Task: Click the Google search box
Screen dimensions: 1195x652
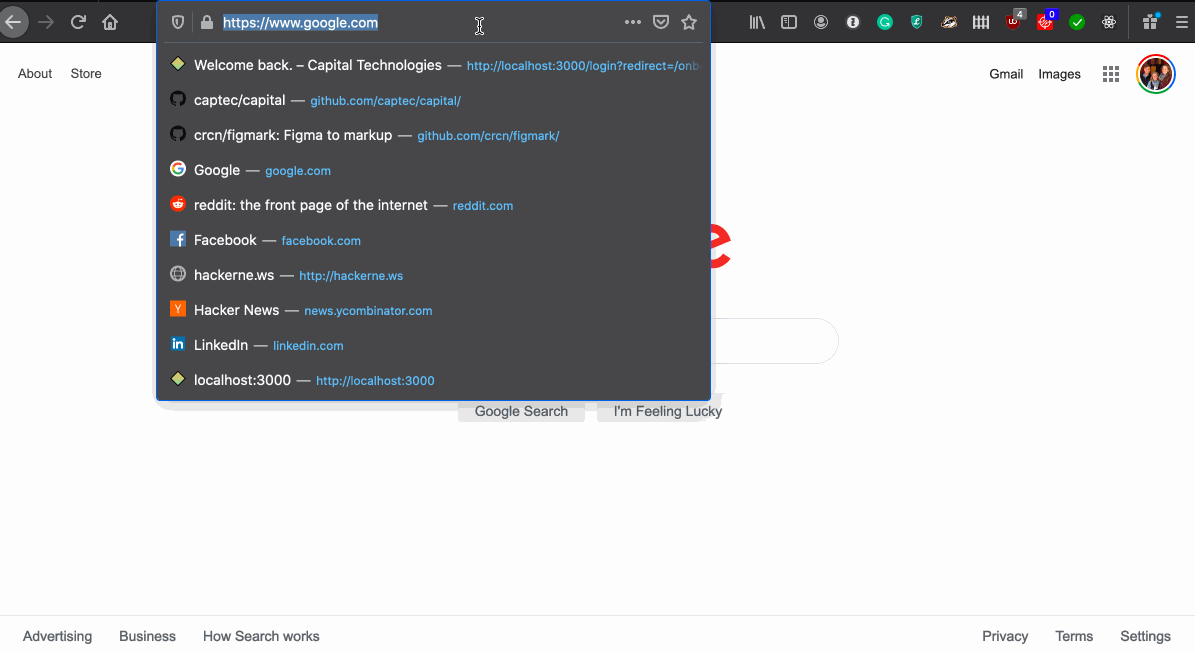Action: click(774, 340)
